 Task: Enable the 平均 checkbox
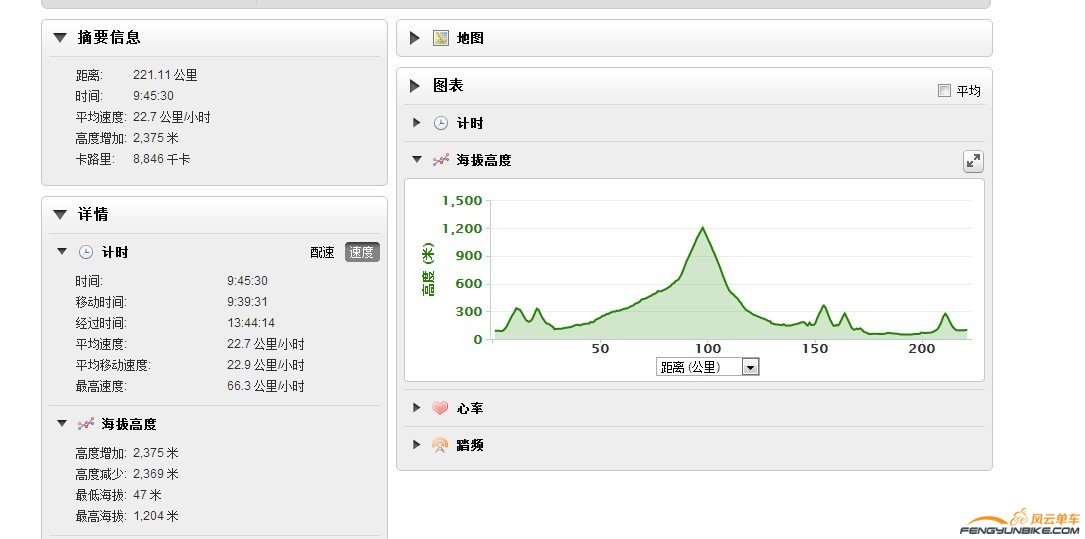944,91
